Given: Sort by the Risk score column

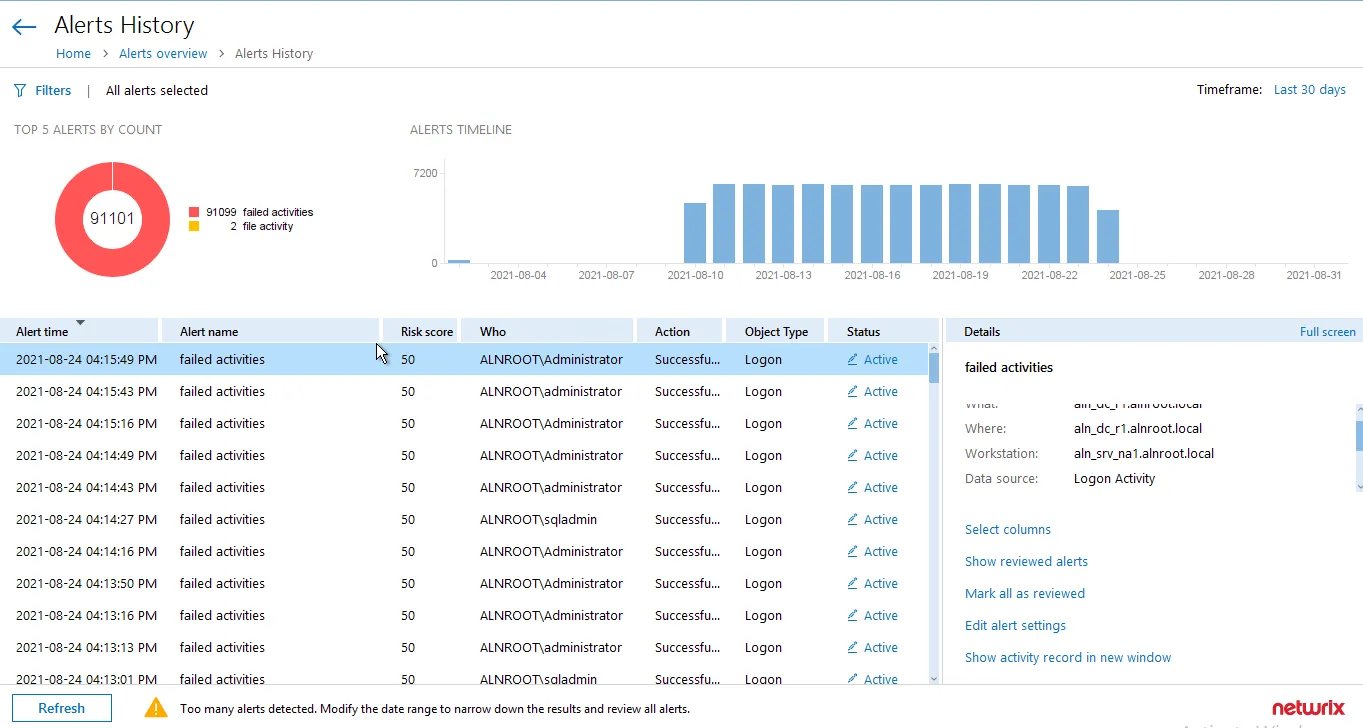Looking at the screenshot, I should pos(427,331).
